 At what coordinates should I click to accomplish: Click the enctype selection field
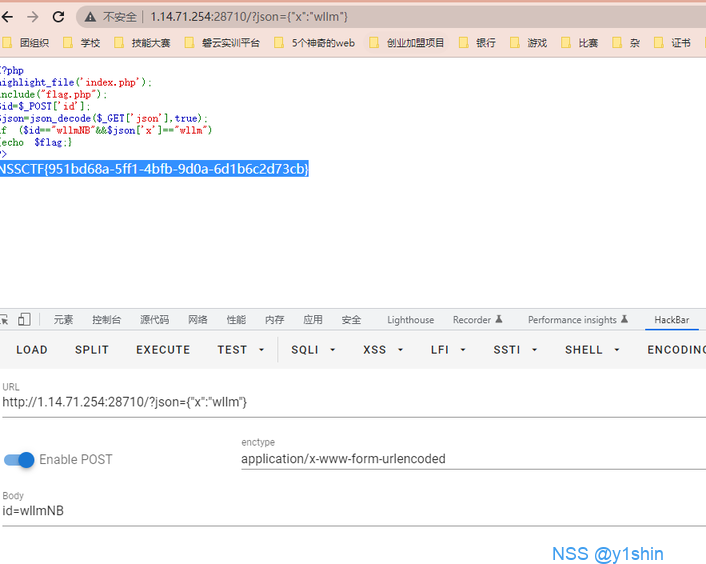click(x=470, y=459)
